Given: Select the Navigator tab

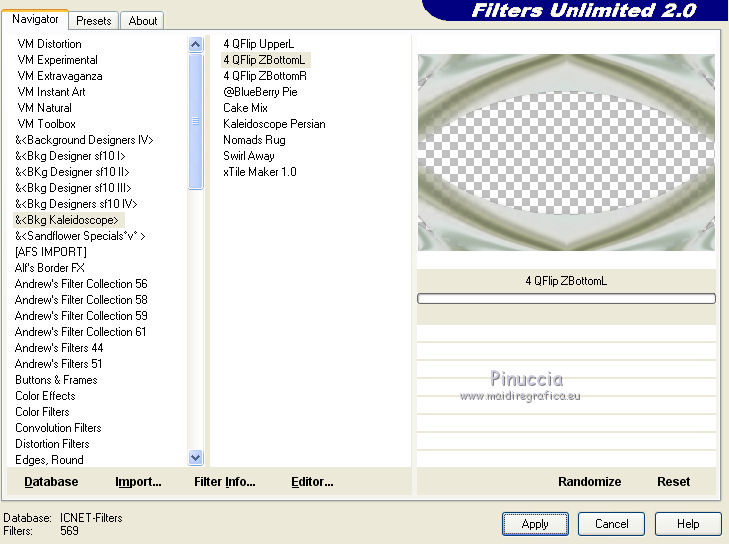Looking at the screenshot, I should (x=35, y=19).
